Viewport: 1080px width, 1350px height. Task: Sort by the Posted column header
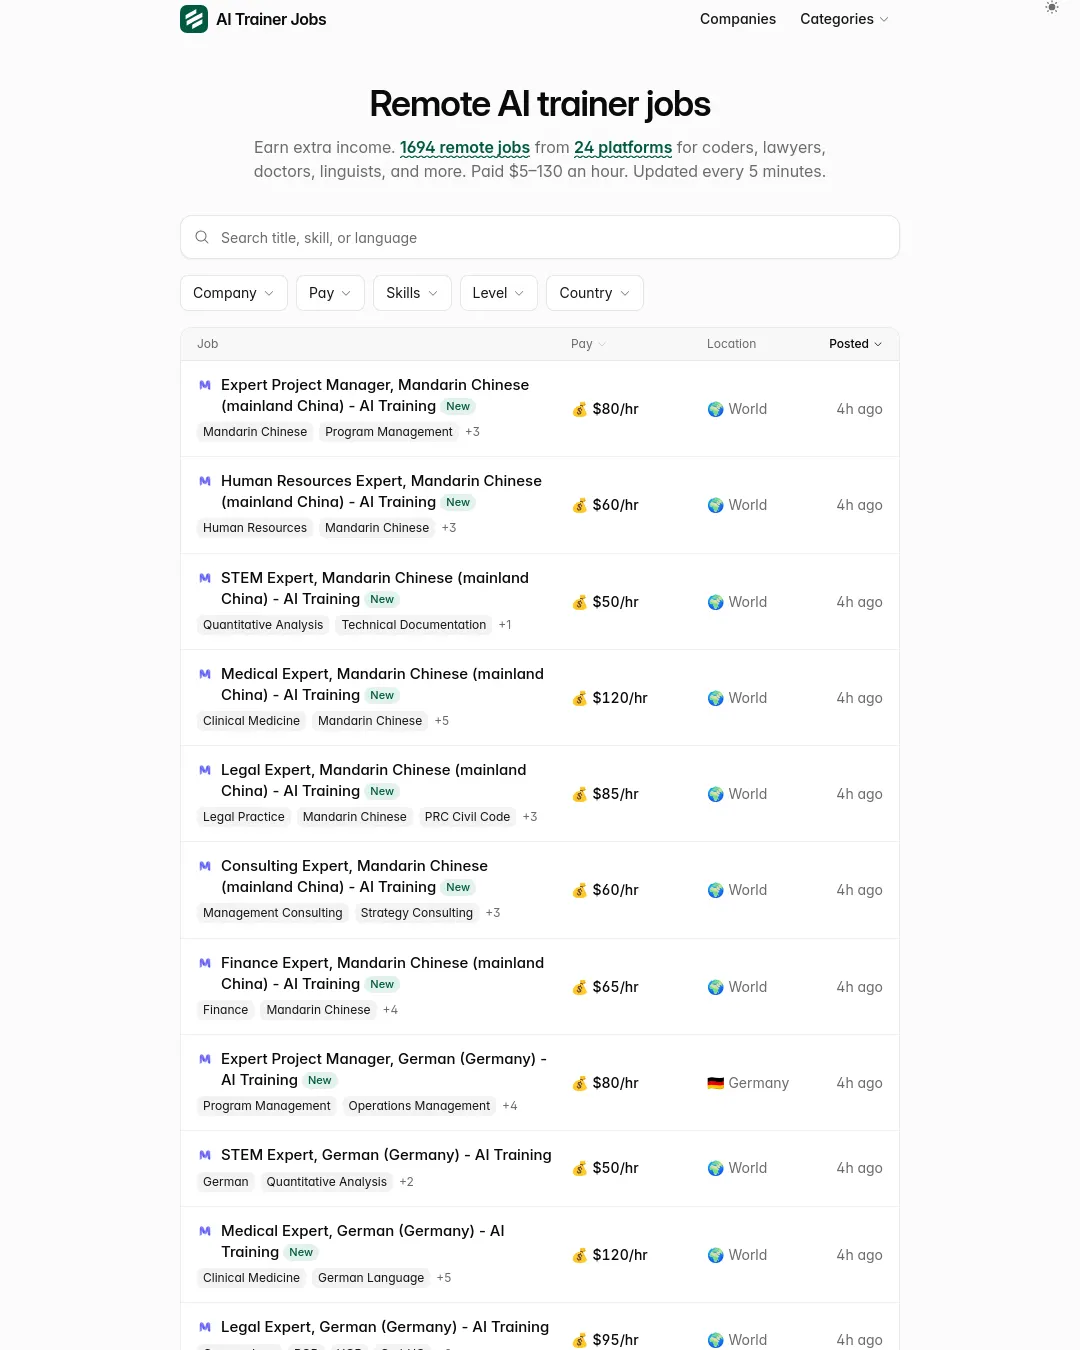(x=856, y=344)
